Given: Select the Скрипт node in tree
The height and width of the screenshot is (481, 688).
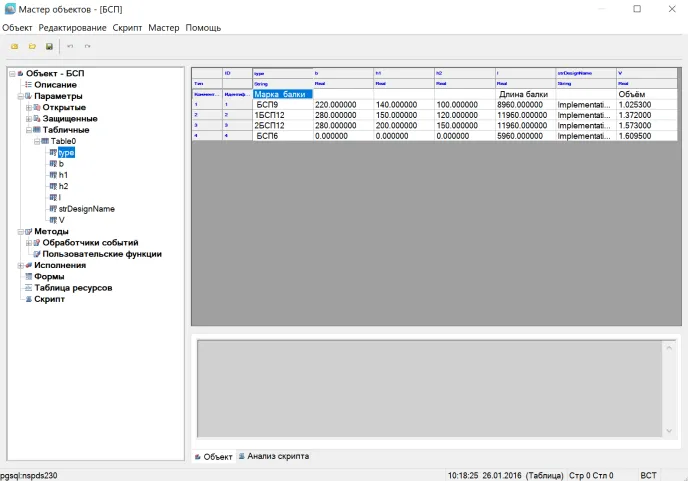Looking at the screenshot, I should tap(49, 299).
